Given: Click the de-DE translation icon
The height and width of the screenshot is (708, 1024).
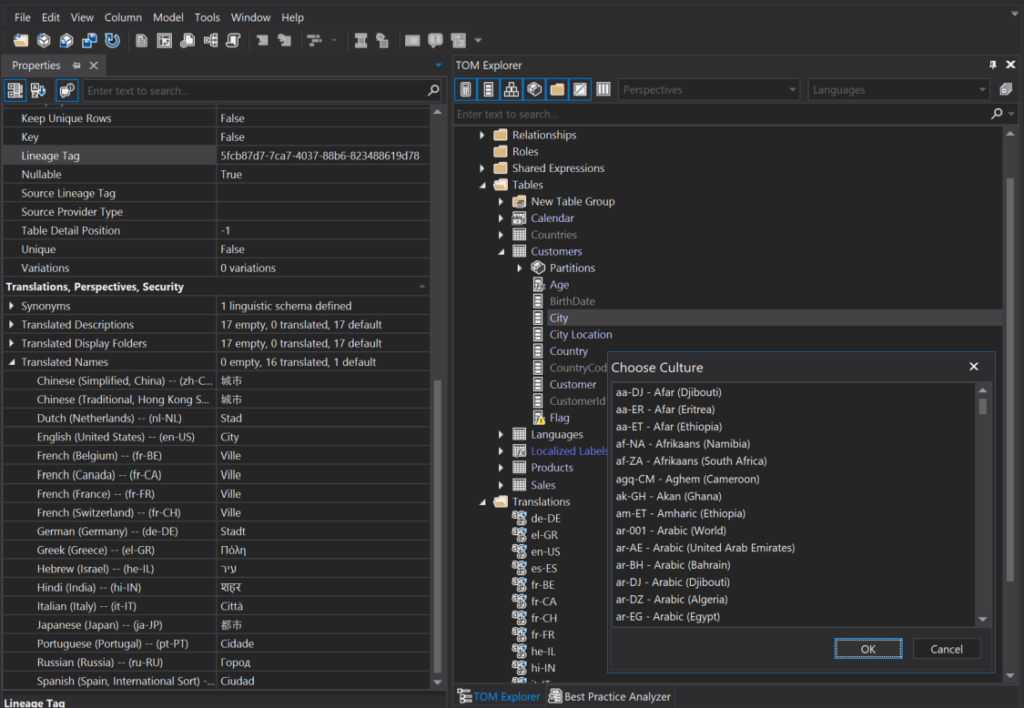Looking at the screenshot, I should (519, 518).
